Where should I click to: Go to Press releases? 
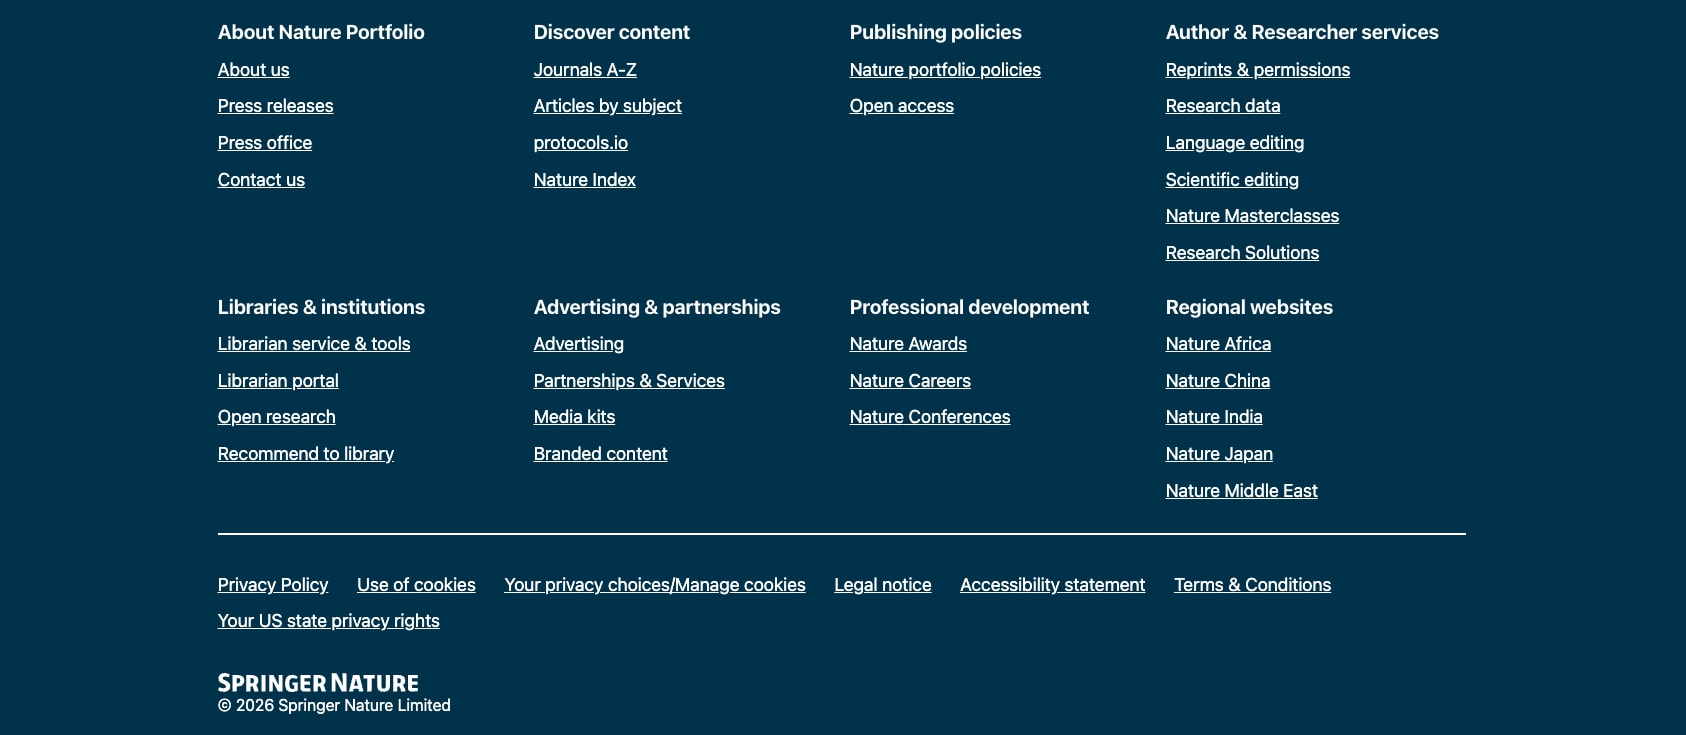click(275, 106)
